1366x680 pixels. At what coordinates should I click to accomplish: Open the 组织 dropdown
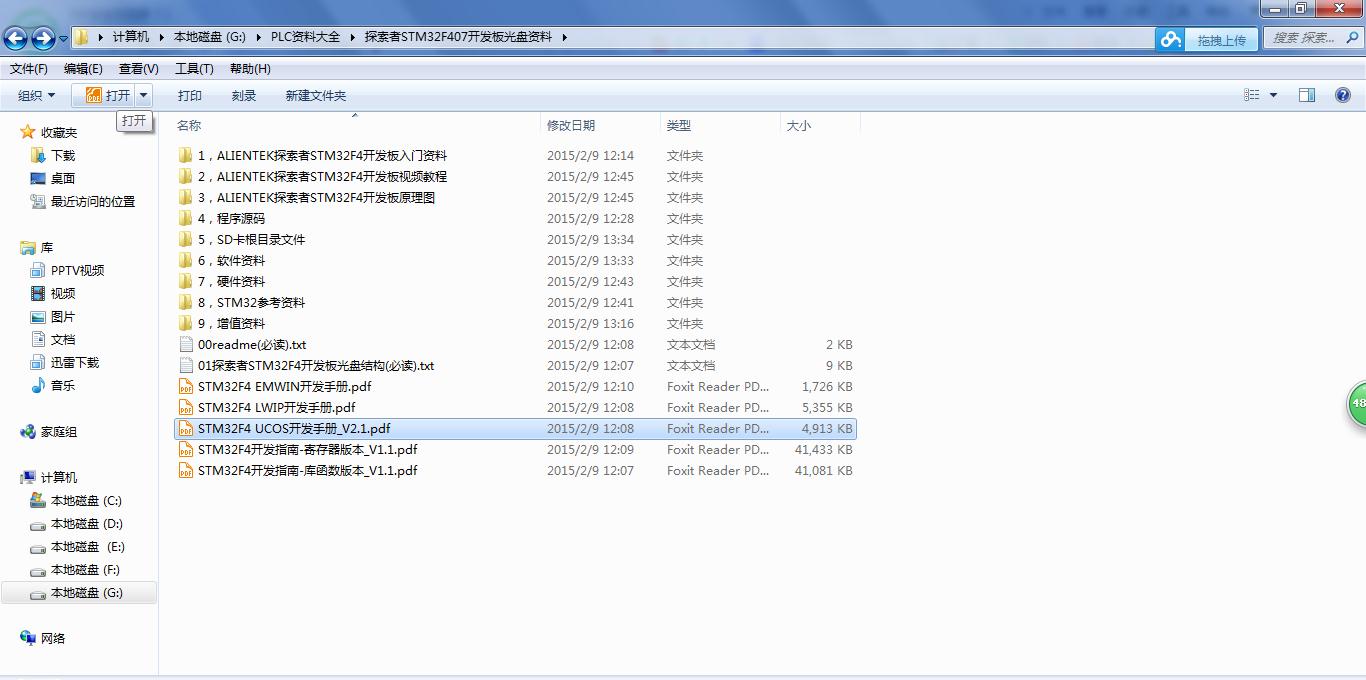pos(37,96)
